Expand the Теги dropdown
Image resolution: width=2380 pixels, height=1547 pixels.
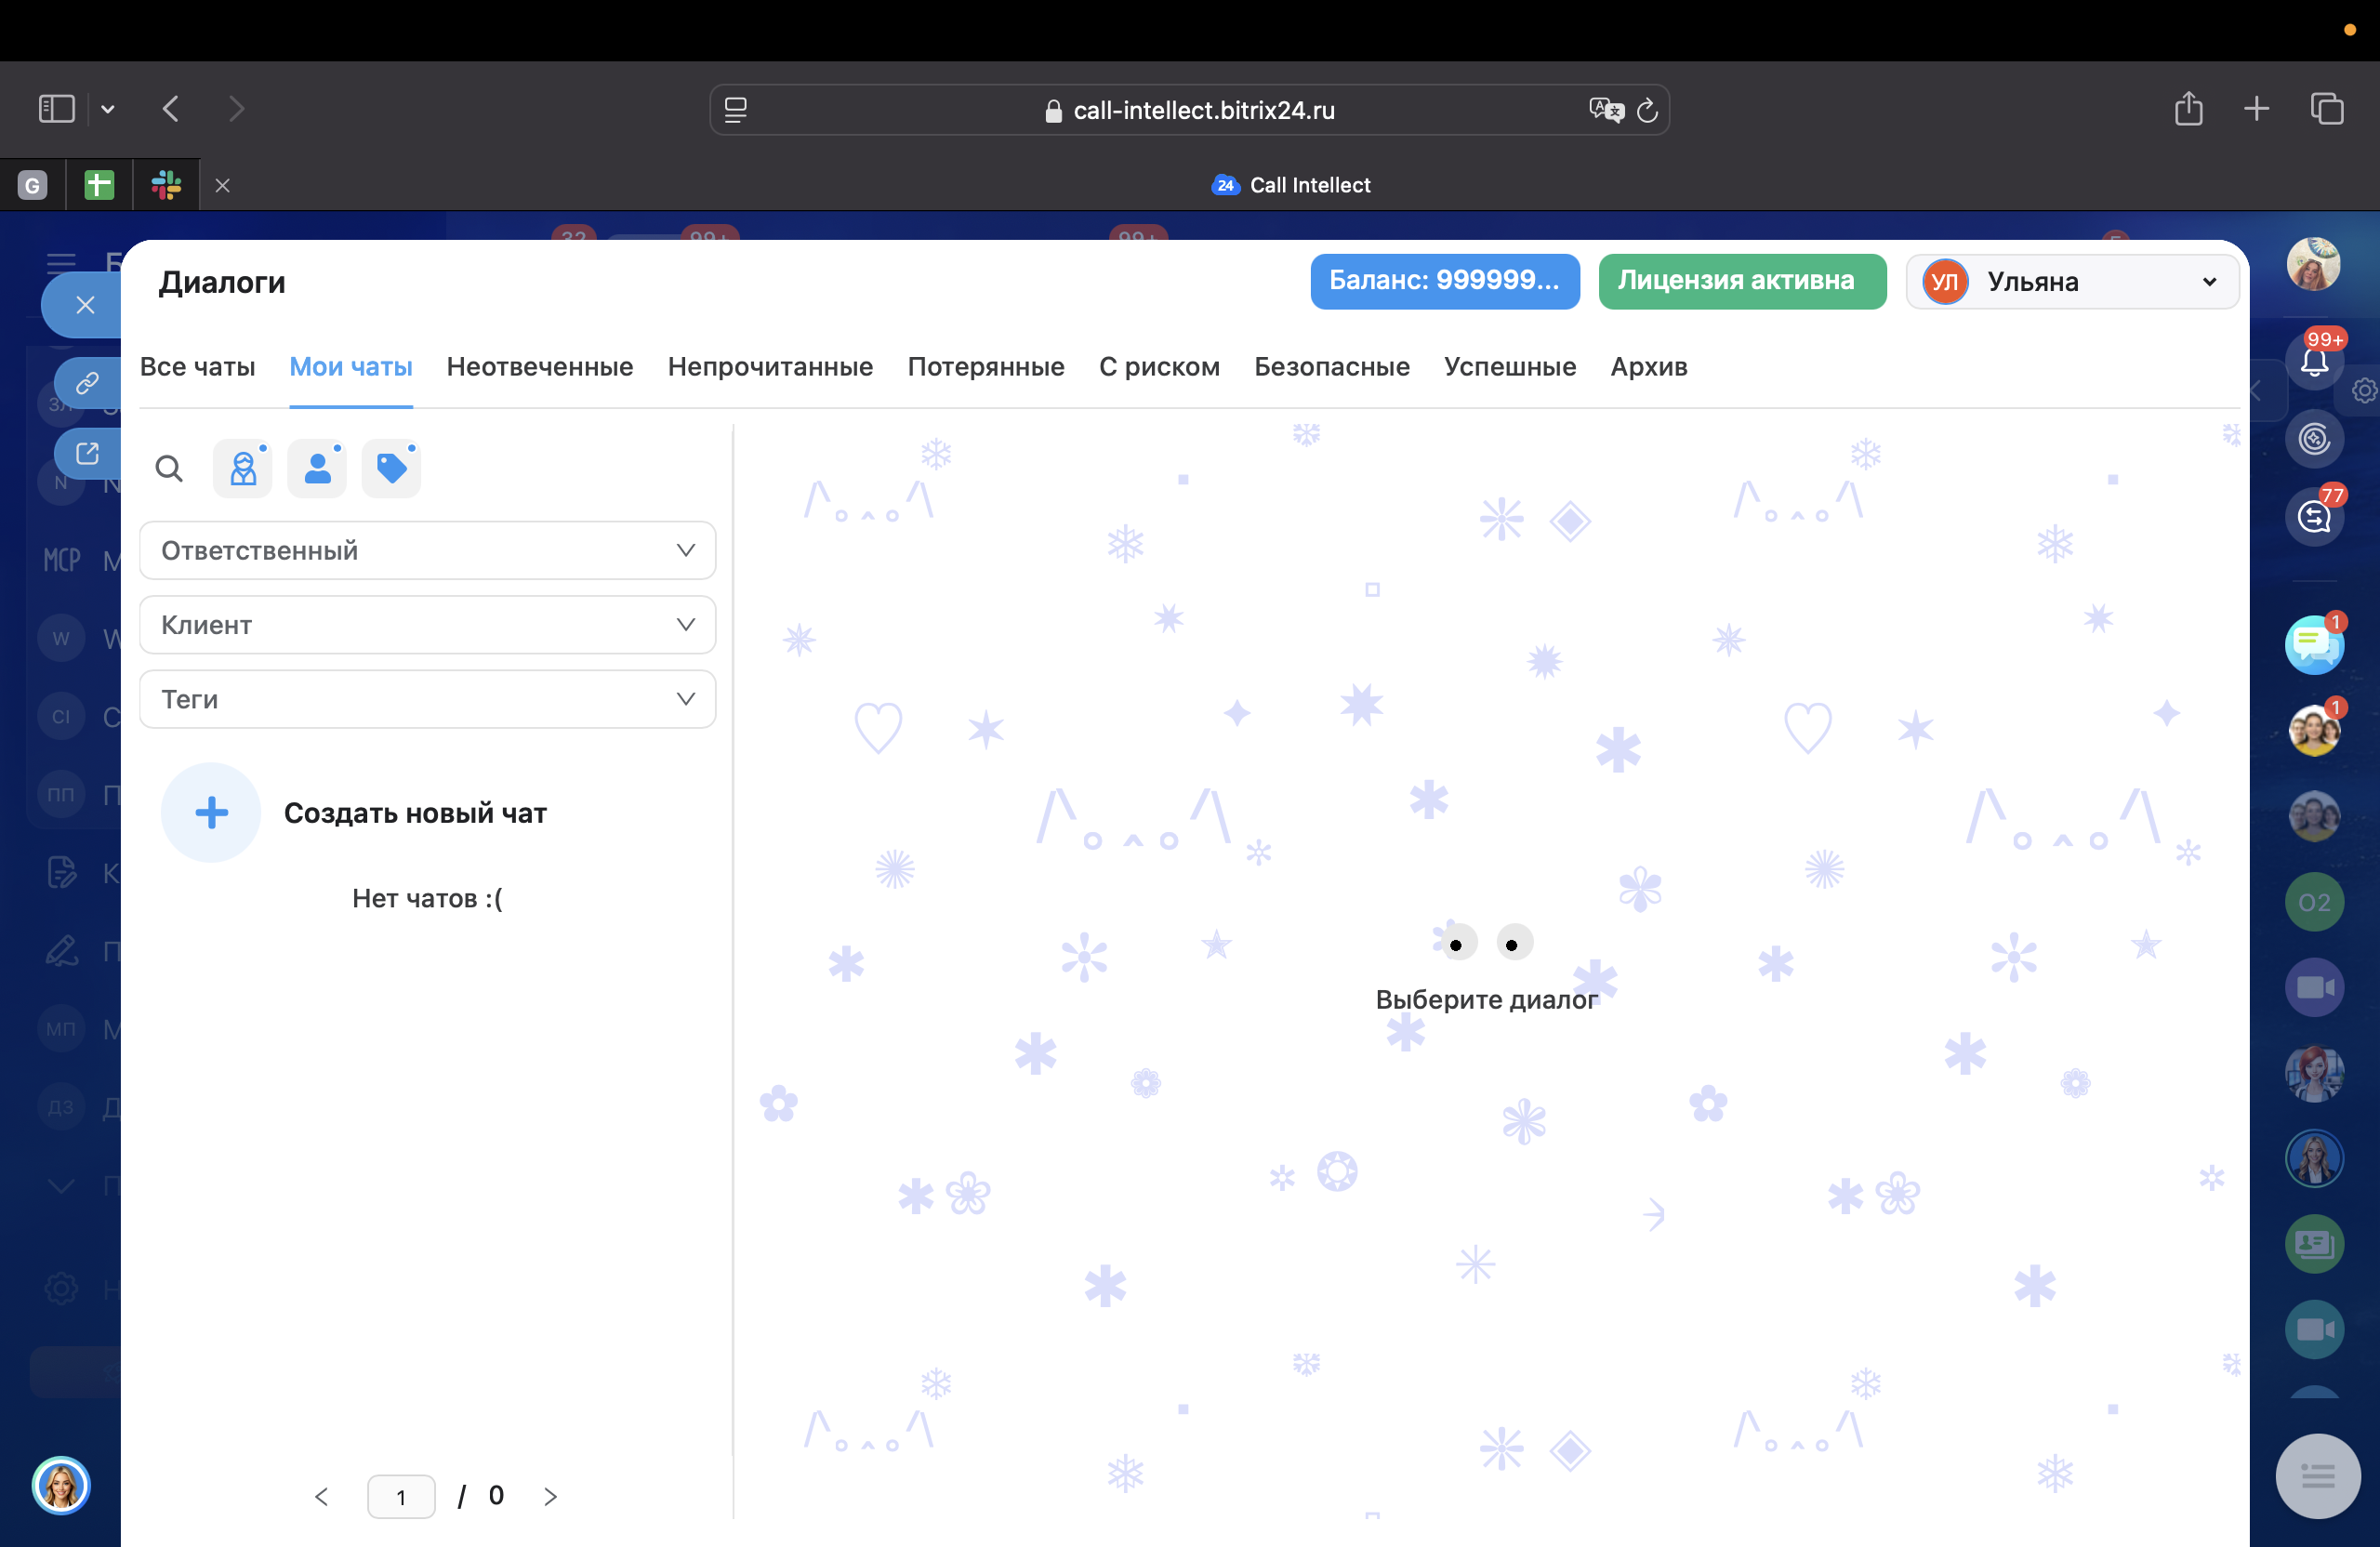(427, 699)
